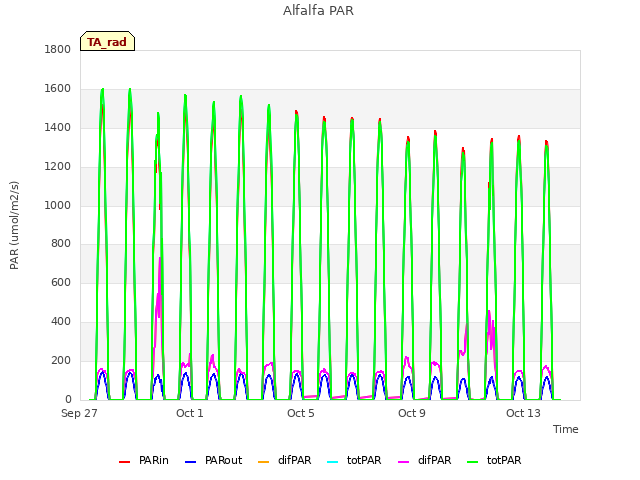The width and height of the screenshot is (640, 480).
Task: Click the Sep 27 x-axis tick label
Action: pos(79,413)
